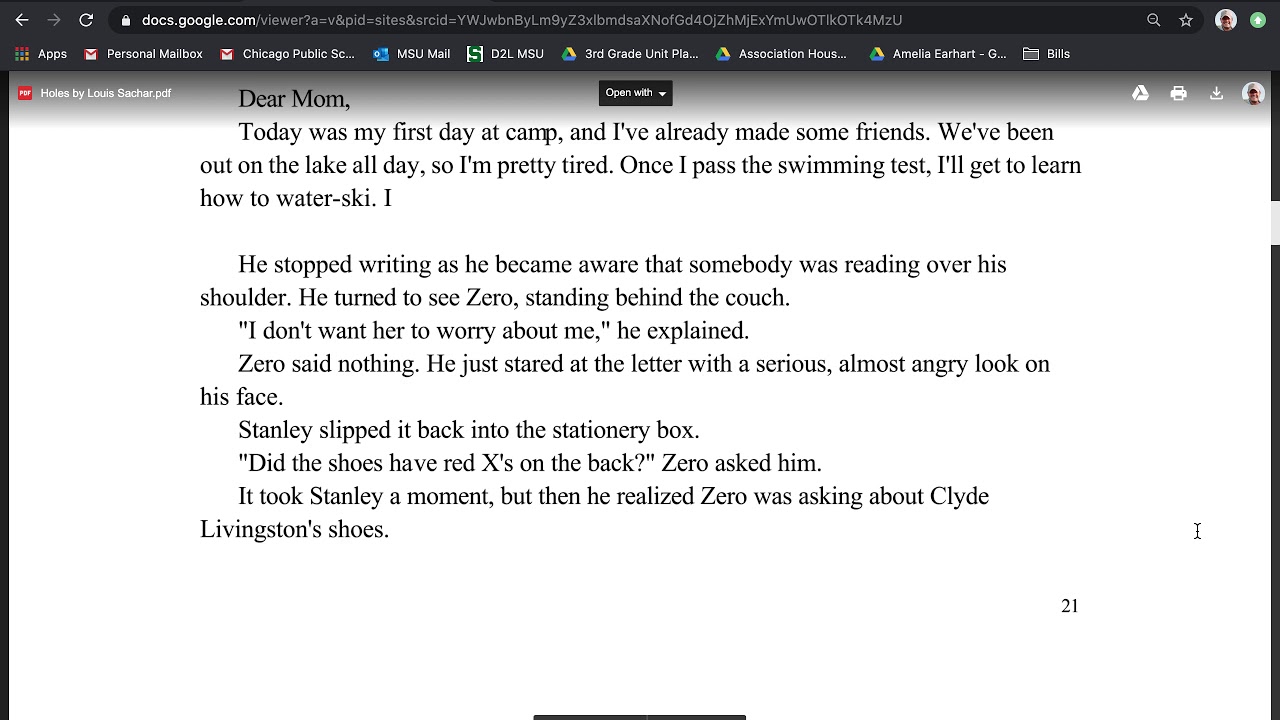Click the Add to Google Drive icon
Viewport: 1280px width, 720px height.
[1140, 93]
